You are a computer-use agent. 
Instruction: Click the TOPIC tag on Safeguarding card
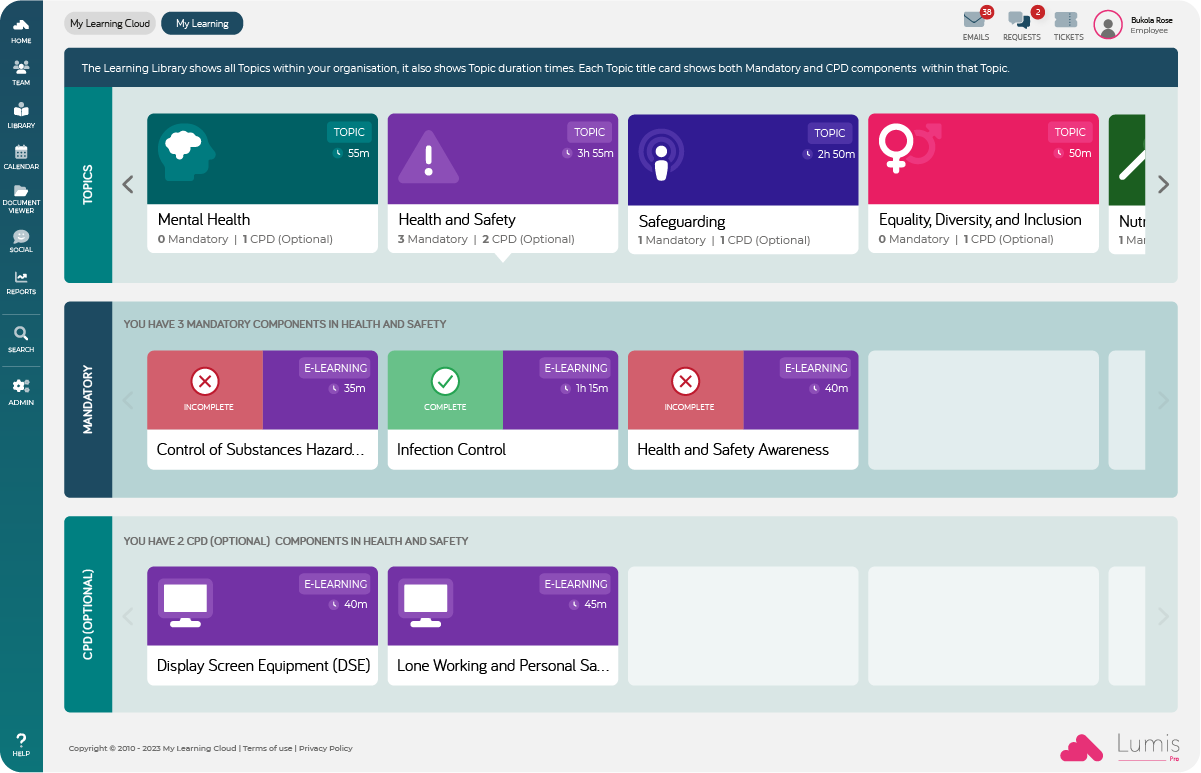[830, 133]
